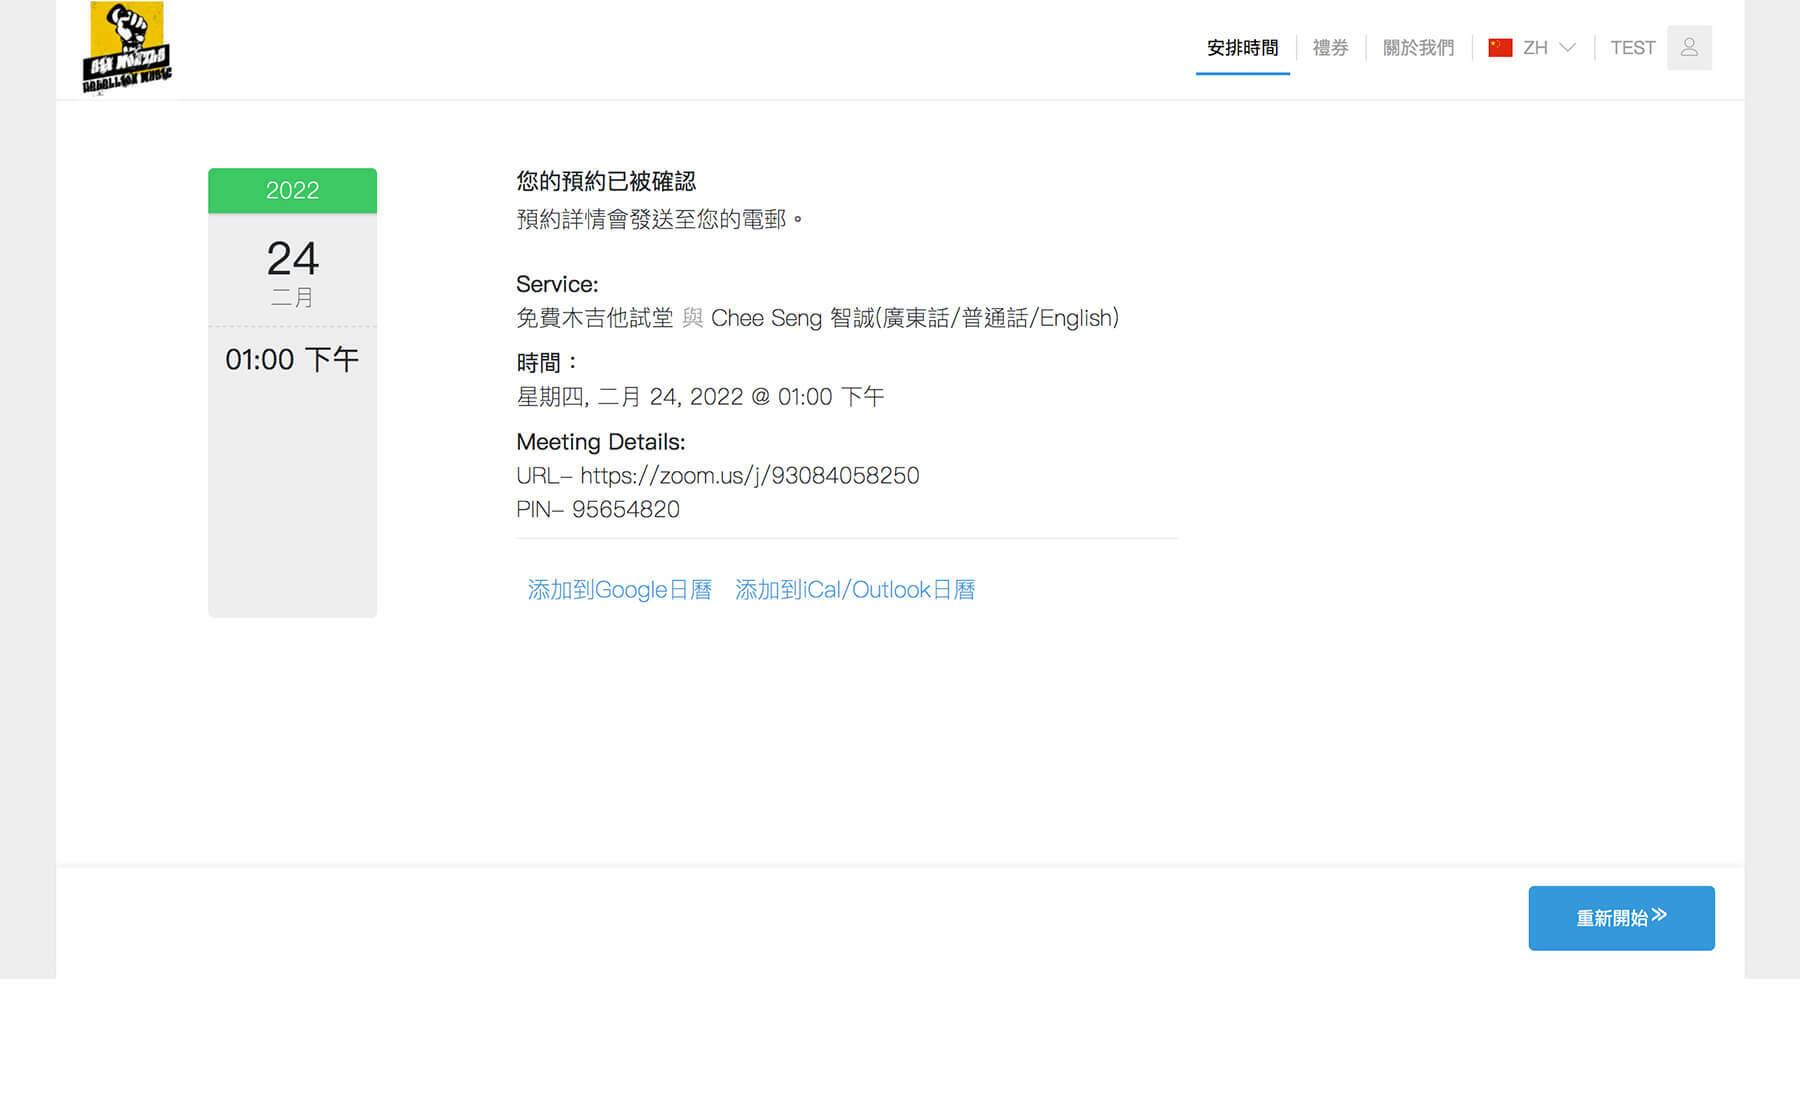Viewport: 1800px width, 1095px height.
Task: Click the yellow fist logo
Action: [126, 48]
